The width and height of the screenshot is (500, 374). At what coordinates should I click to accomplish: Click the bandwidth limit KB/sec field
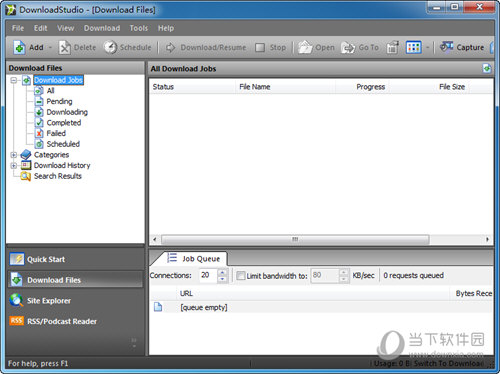[325, 275]
